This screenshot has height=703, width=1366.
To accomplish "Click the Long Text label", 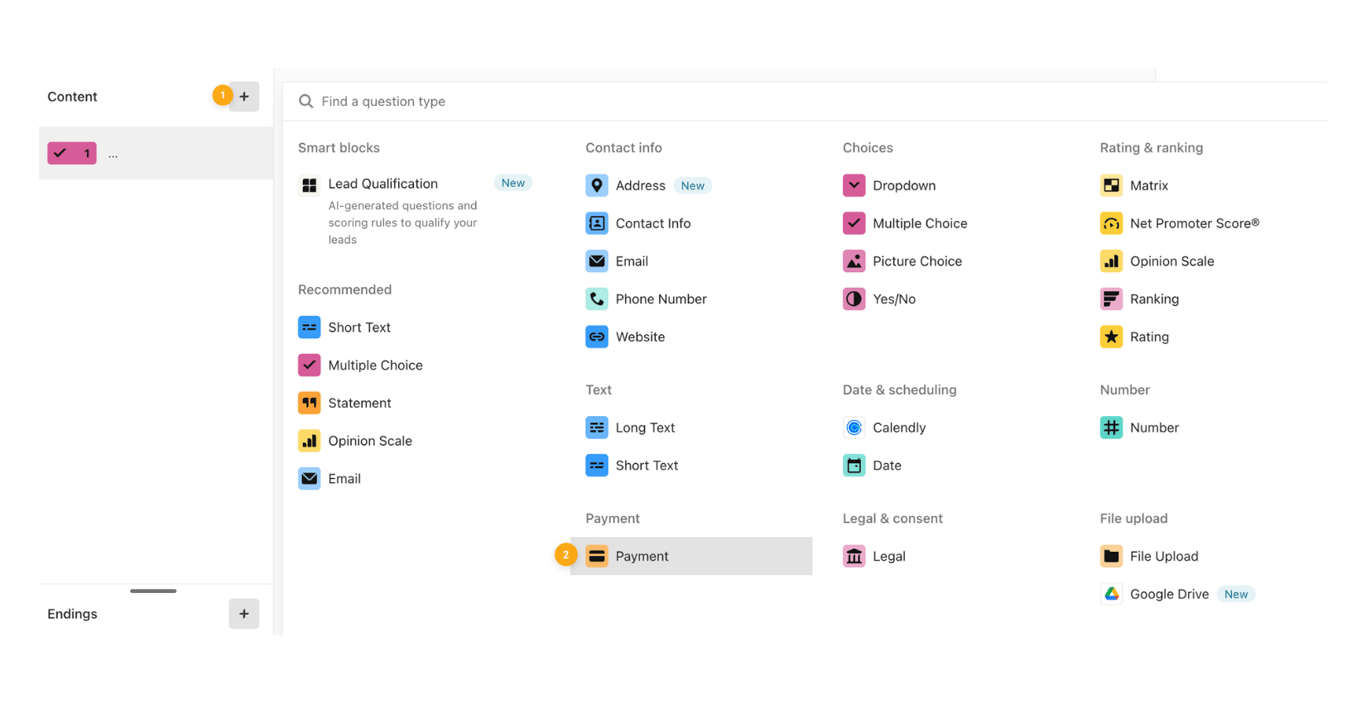I will 645,427.
